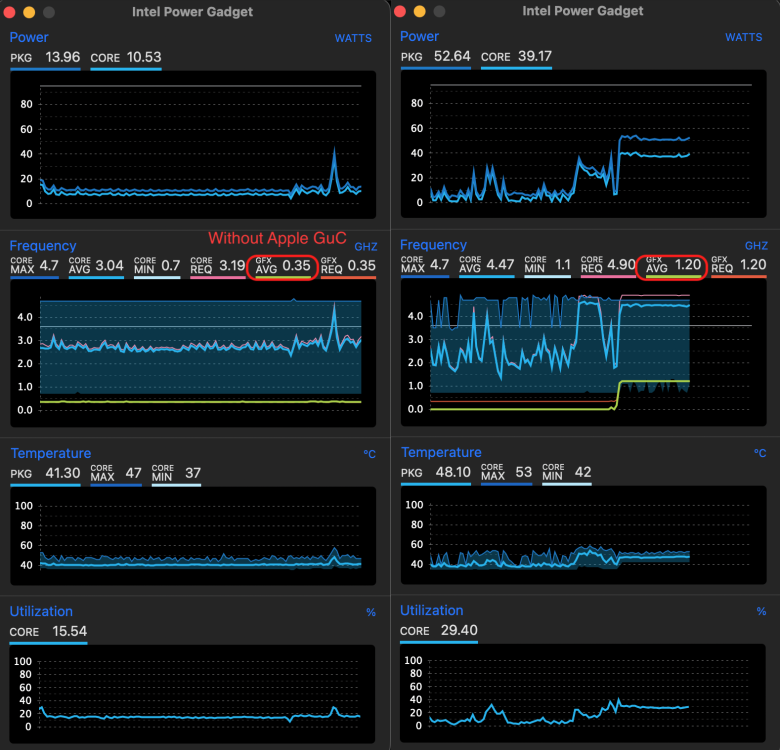Click the °C unit label in the right window

760,453
